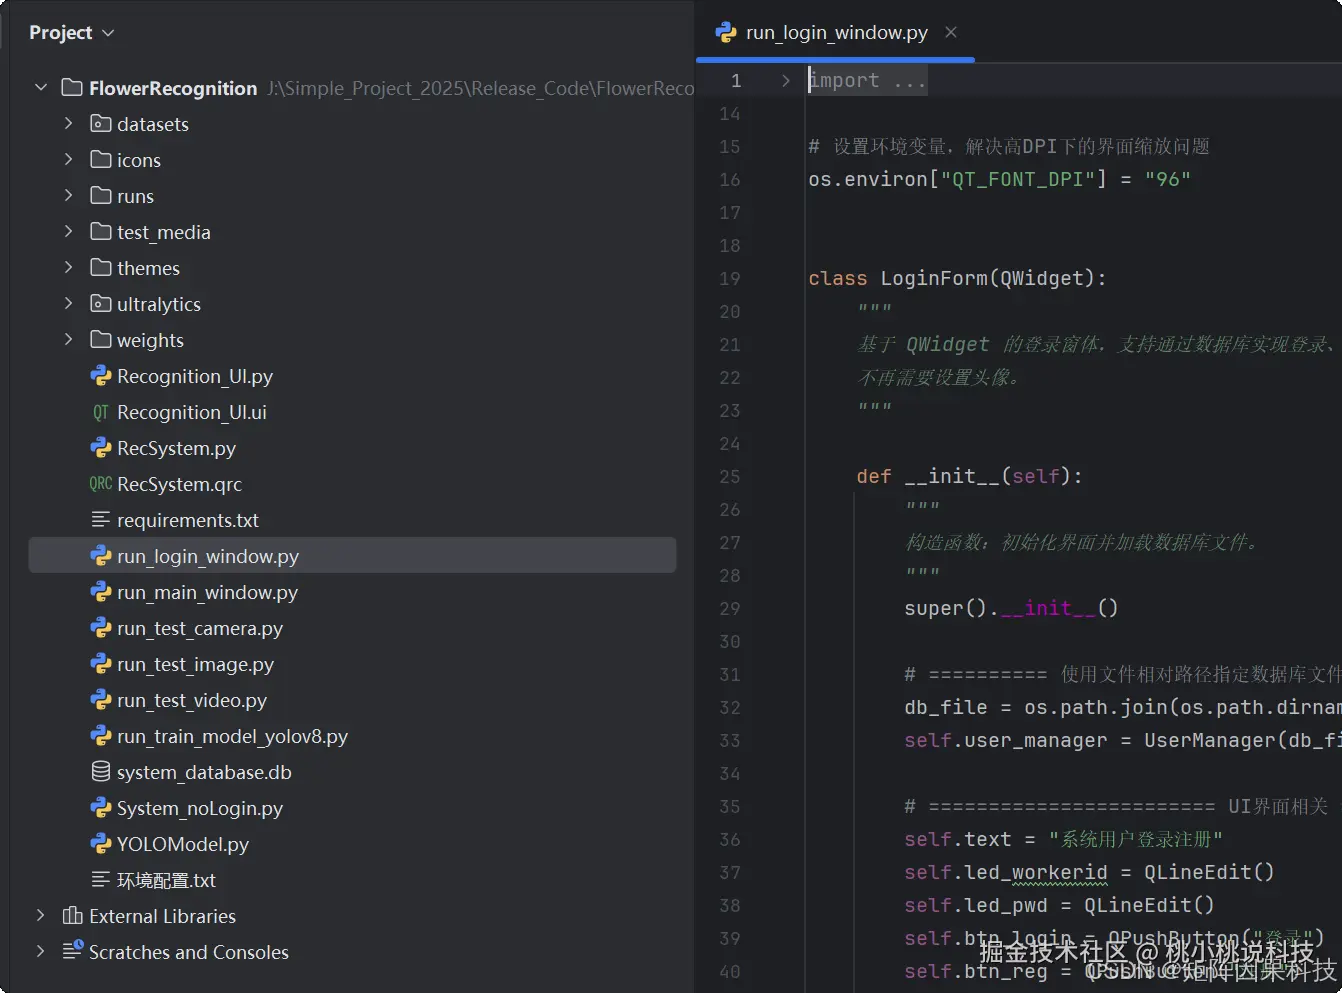Image resolution: width=1342 pixels, height=993 pixels.
Task: Expand Scratches and Consoles node
Action: click(41, 952)
